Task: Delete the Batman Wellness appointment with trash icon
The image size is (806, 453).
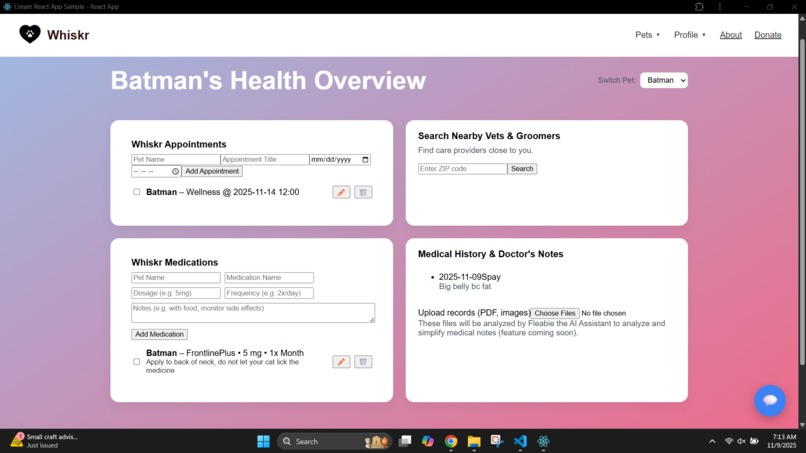Action: [363, 192]
